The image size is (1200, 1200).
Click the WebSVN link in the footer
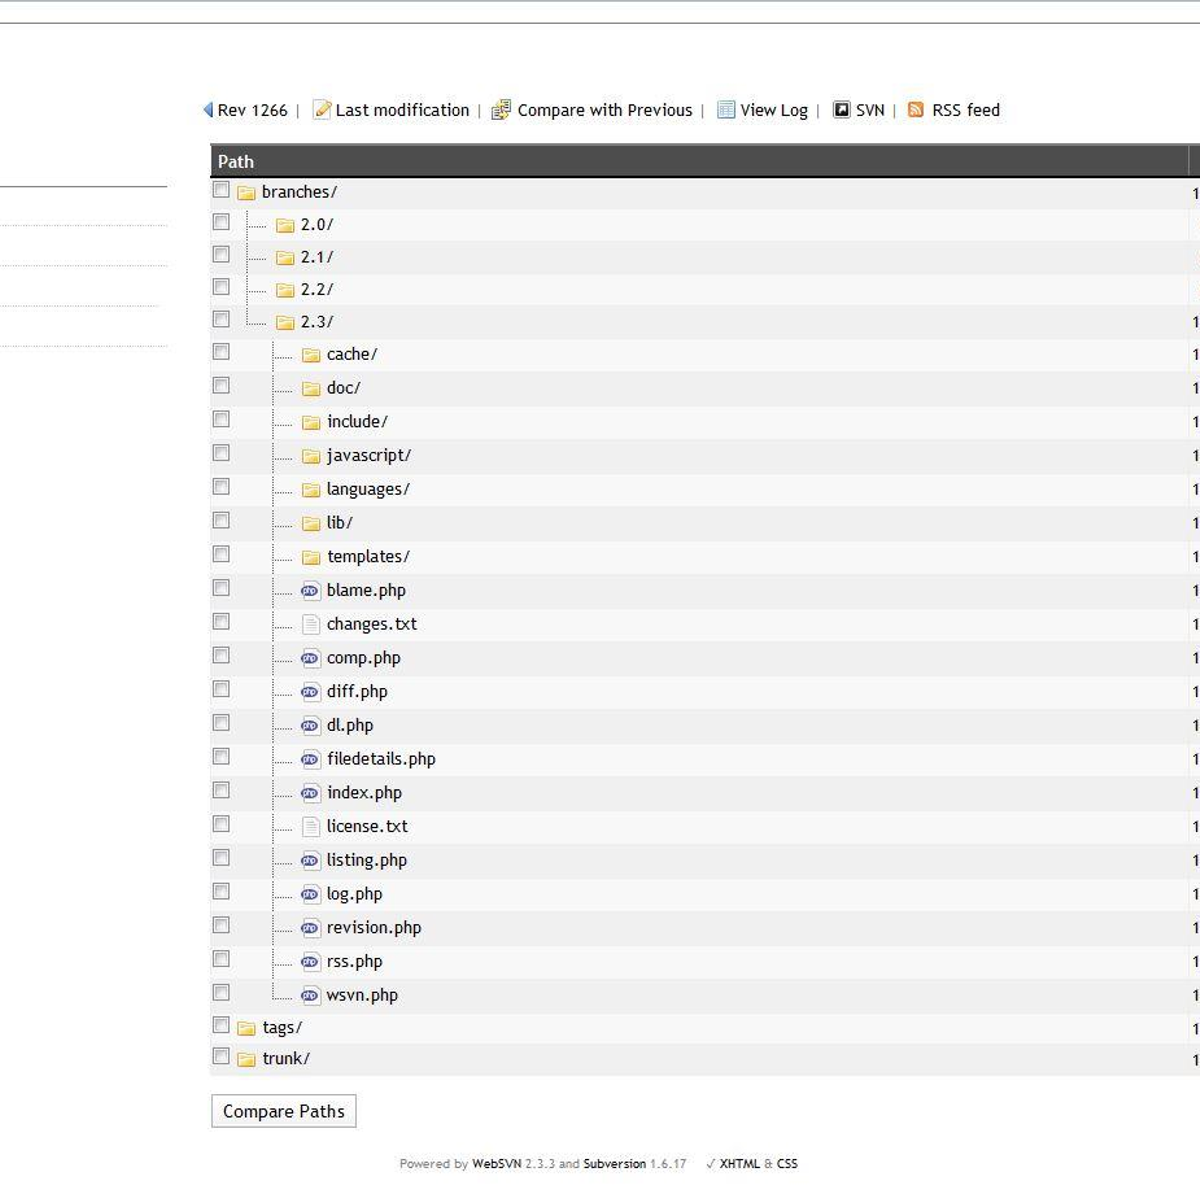pos(496,1163)
